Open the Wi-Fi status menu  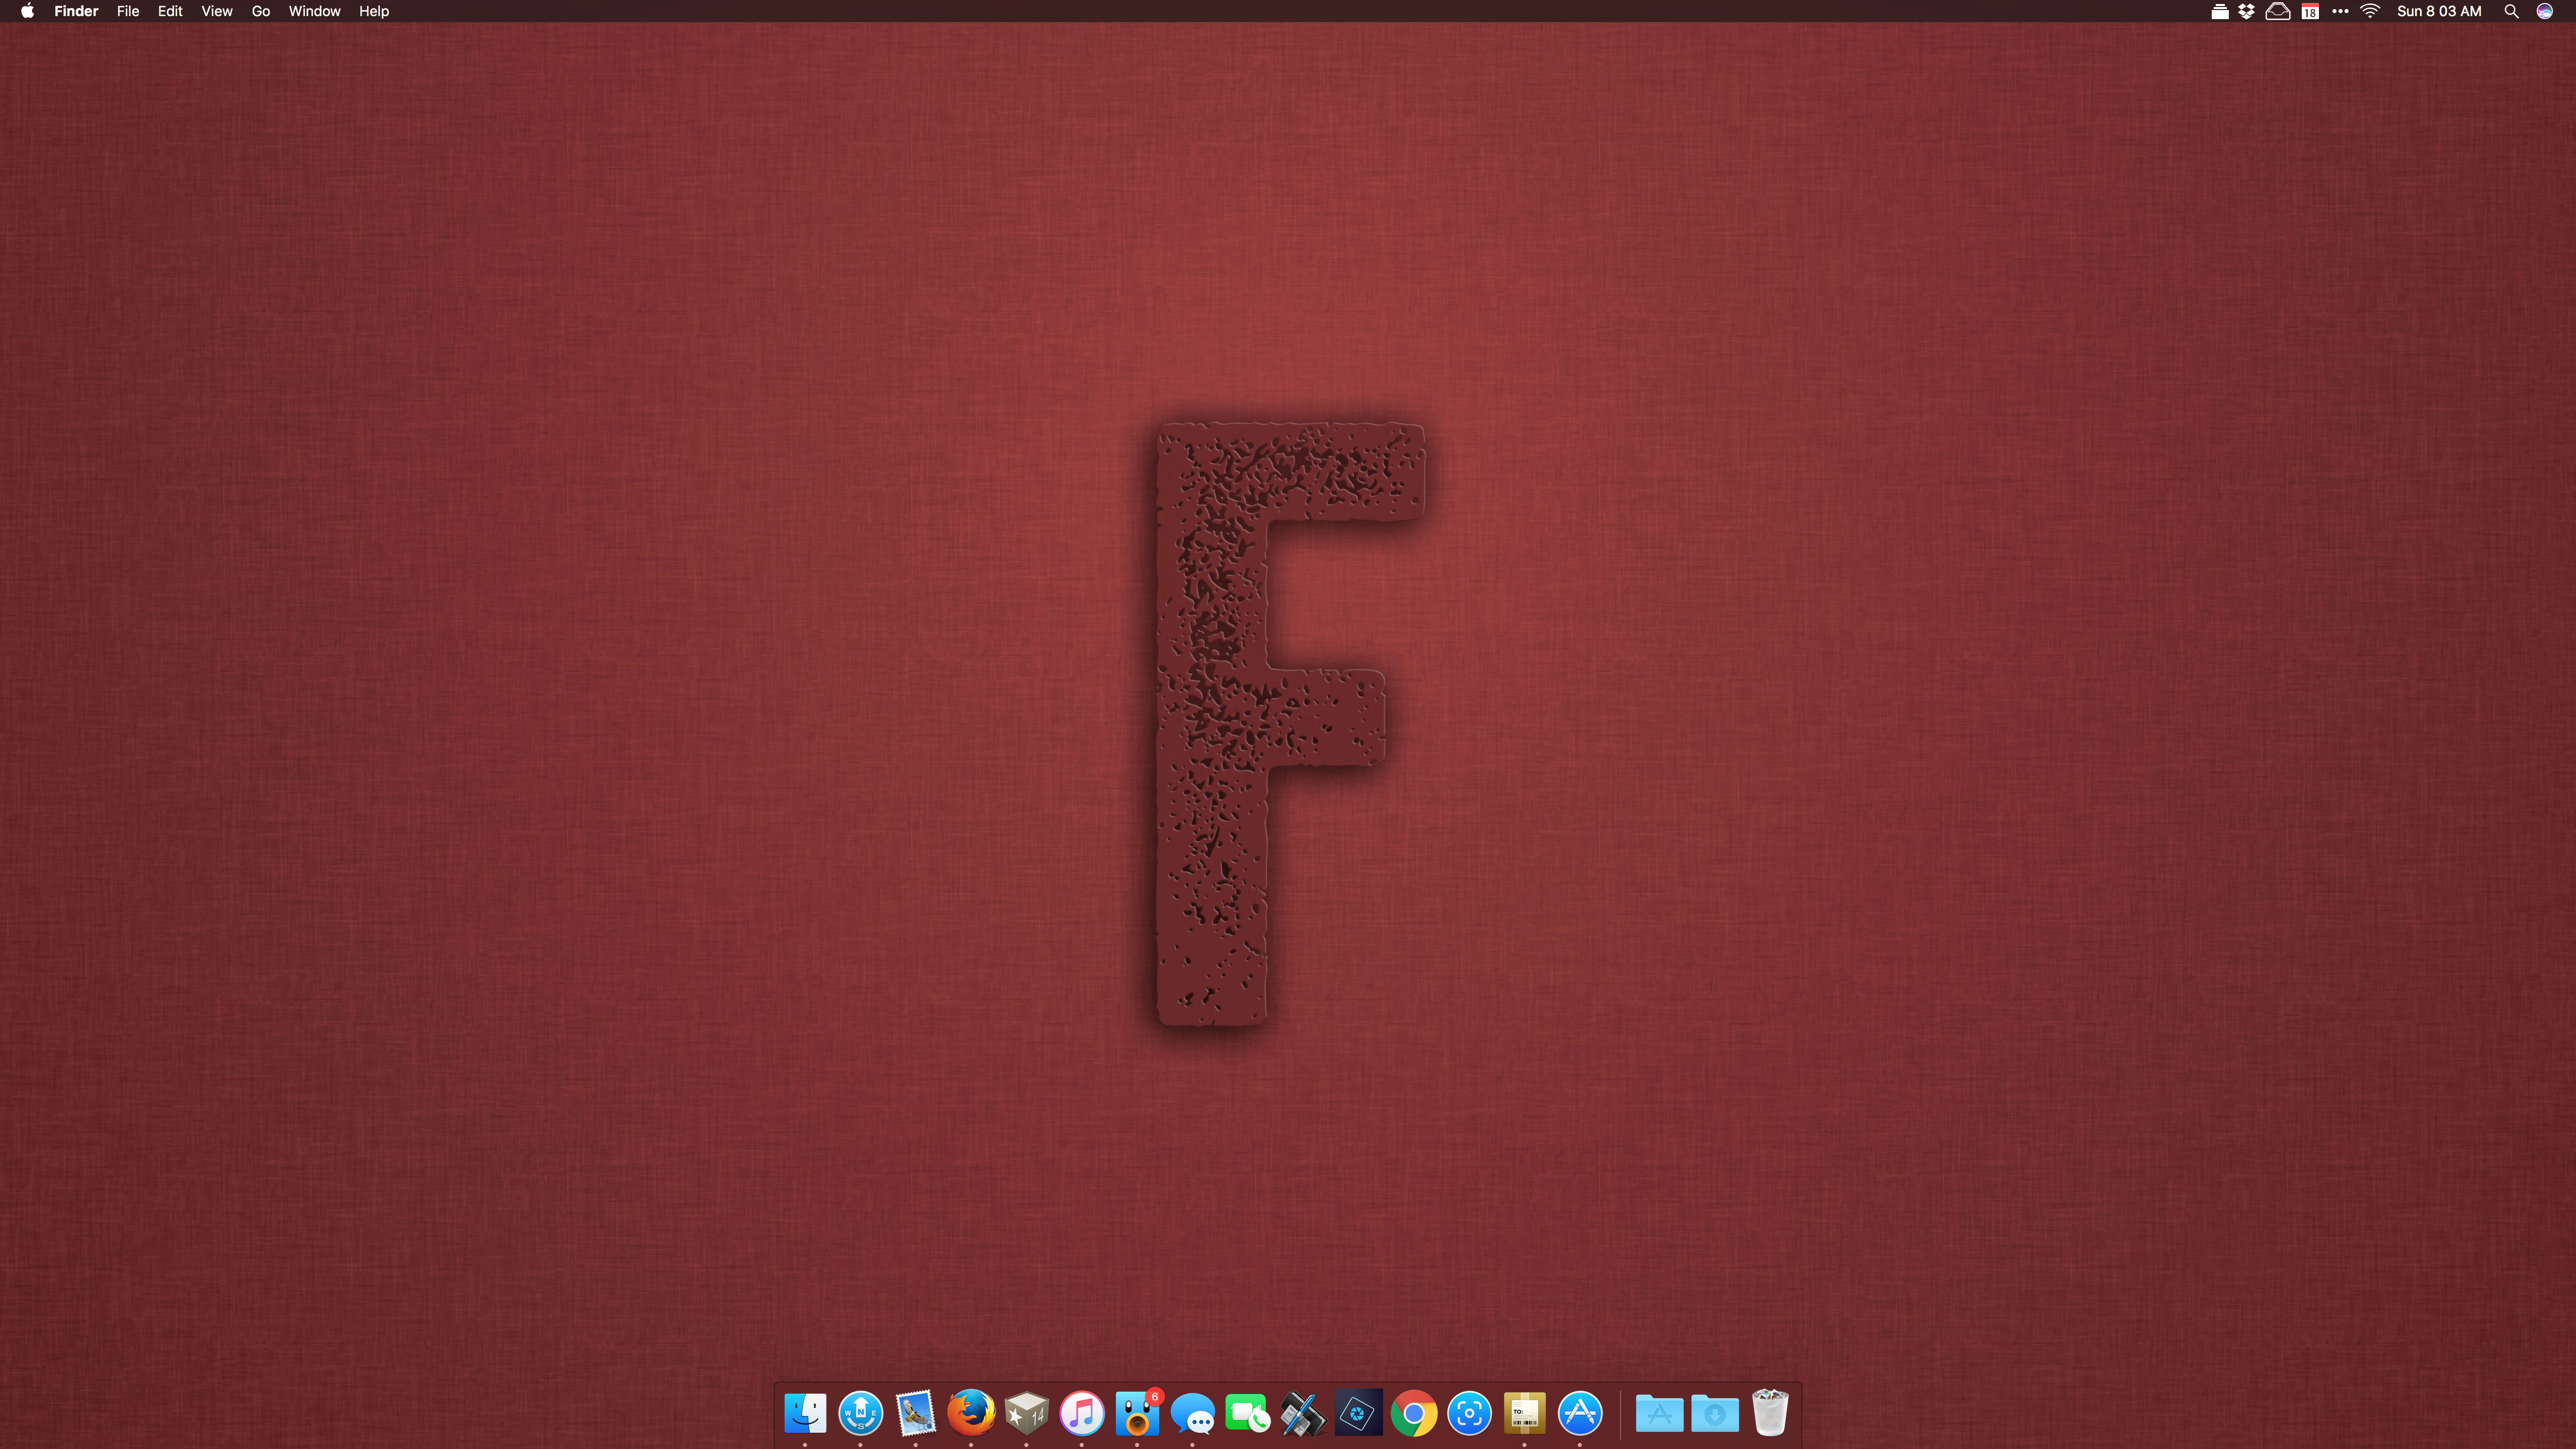[x=2370, y=11]
